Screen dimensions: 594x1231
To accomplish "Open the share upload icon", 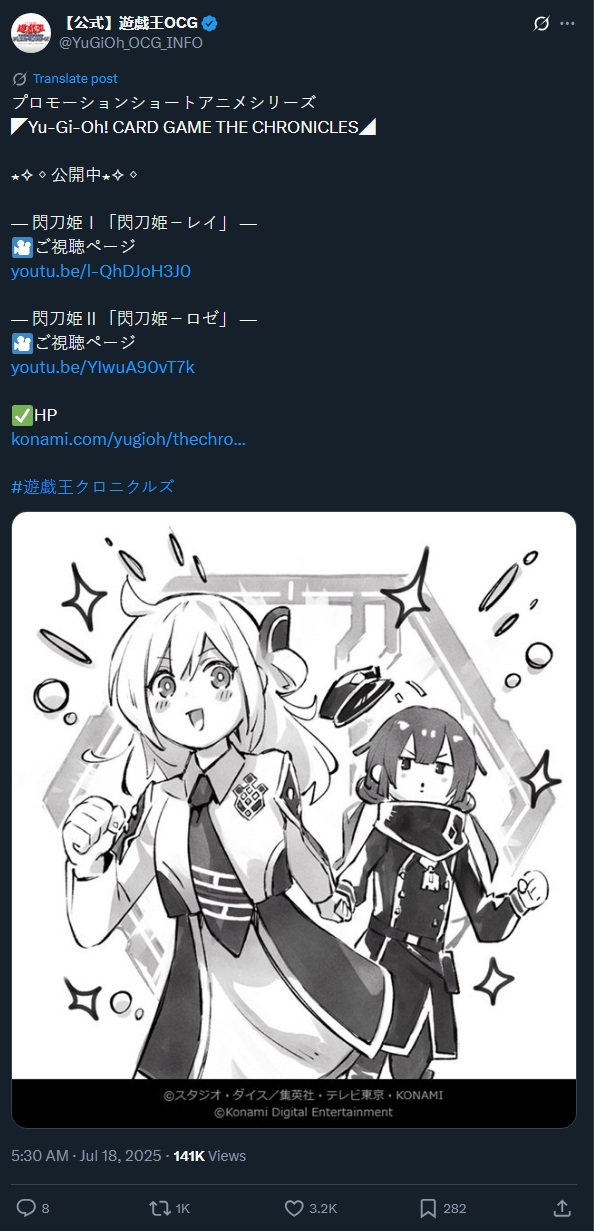I will click(x=562, y=1208).
